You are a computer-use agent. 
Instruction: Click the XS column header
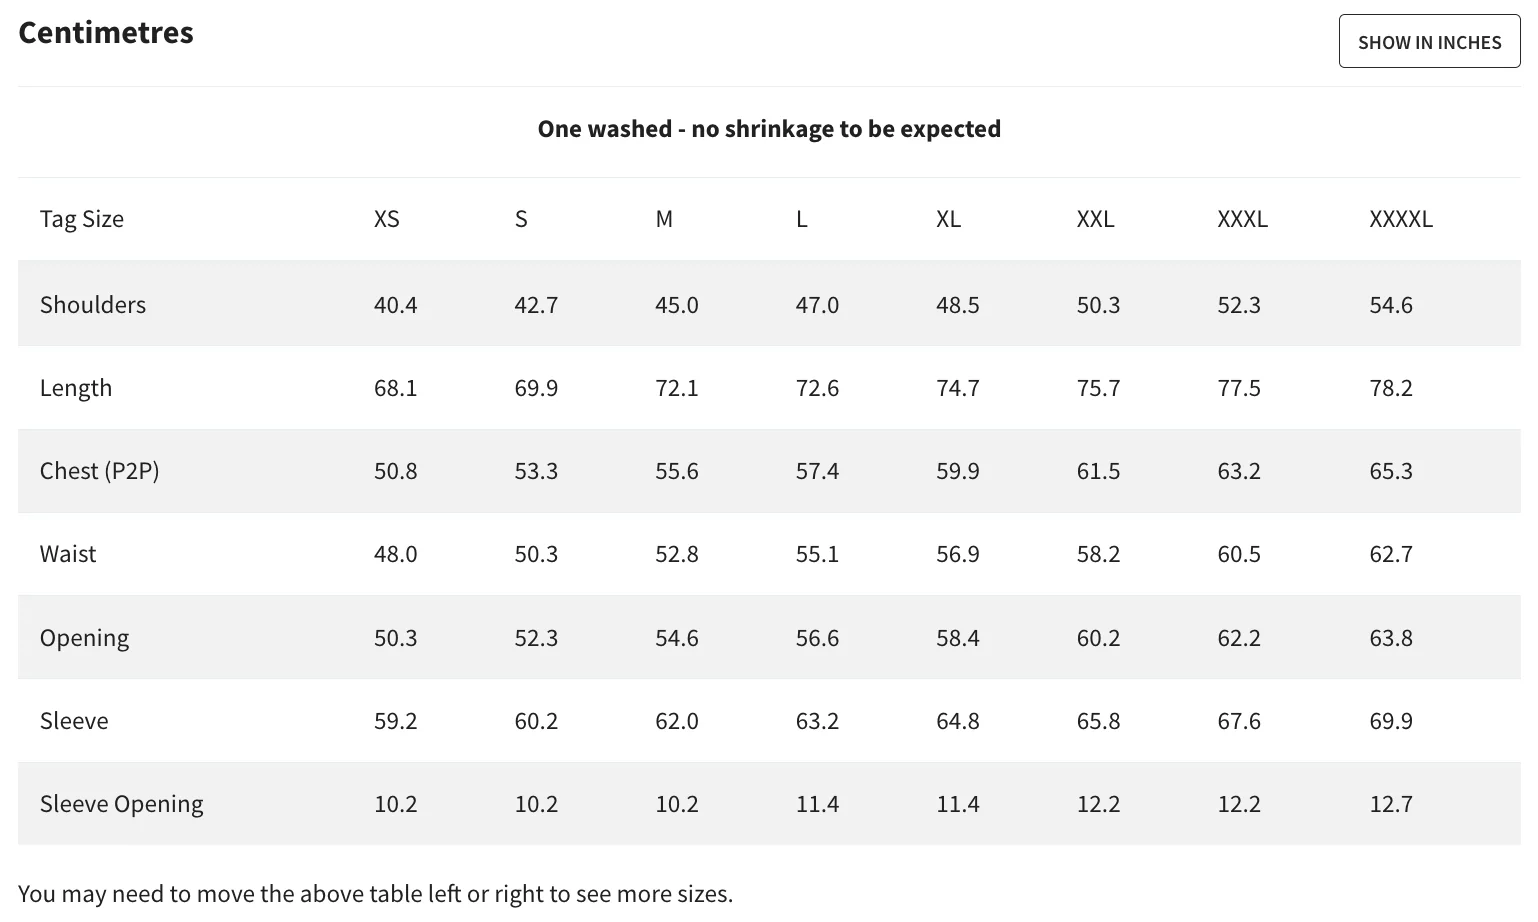387,219
